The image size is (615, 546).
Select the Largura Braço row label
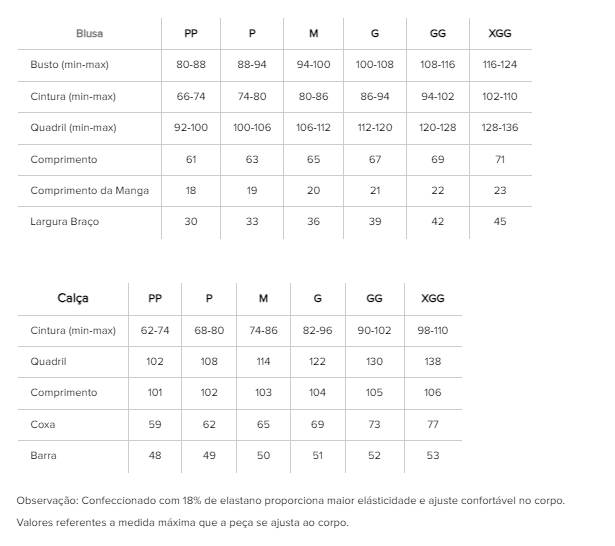coord(65,222)
